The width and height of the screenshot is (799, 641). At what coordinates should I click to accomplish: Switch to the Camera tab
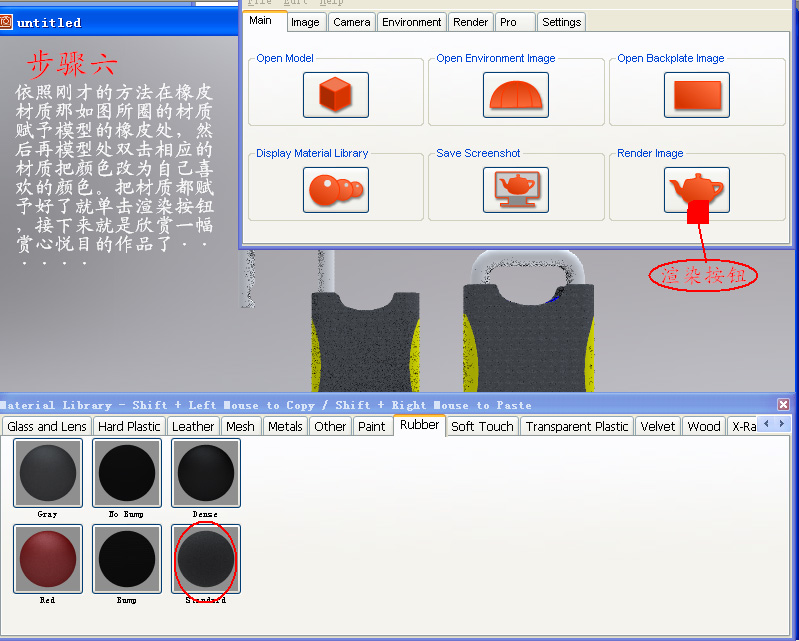[x=351, y=22]
